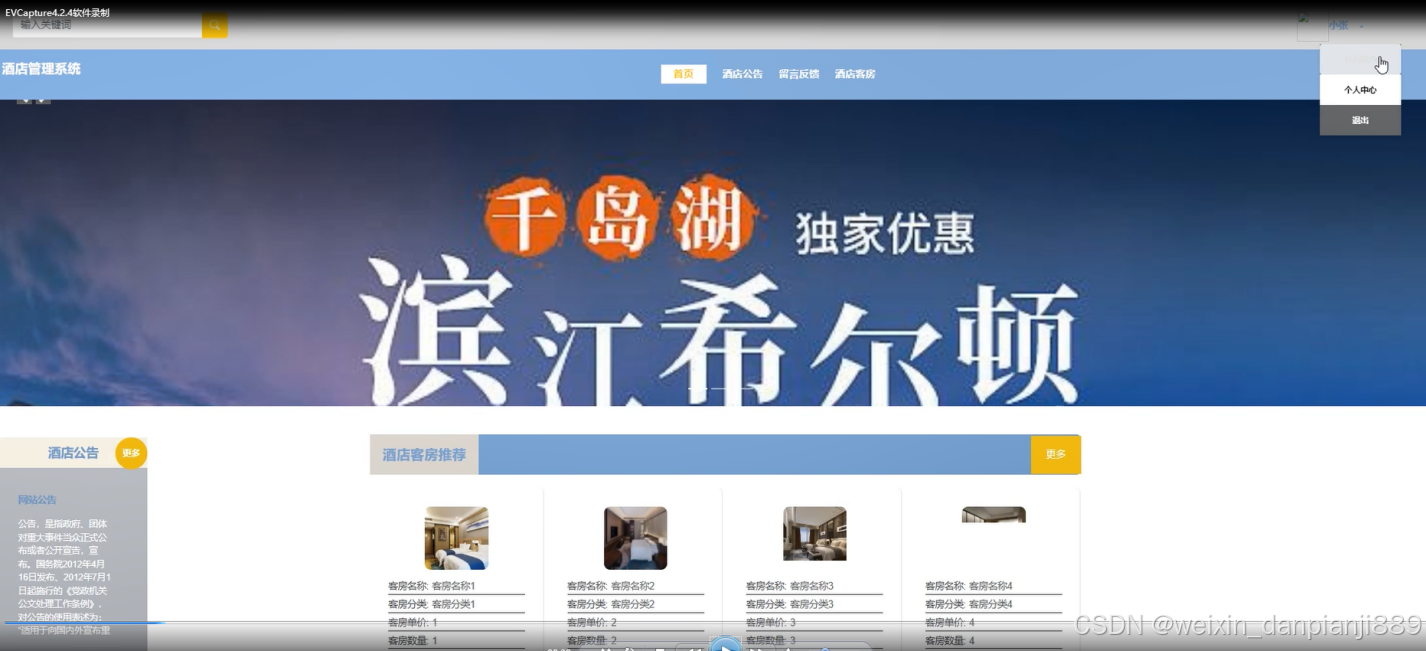Open the 客房名称4 room thumbnail
Screen dimensions: 1426x651
coord(993,515)
